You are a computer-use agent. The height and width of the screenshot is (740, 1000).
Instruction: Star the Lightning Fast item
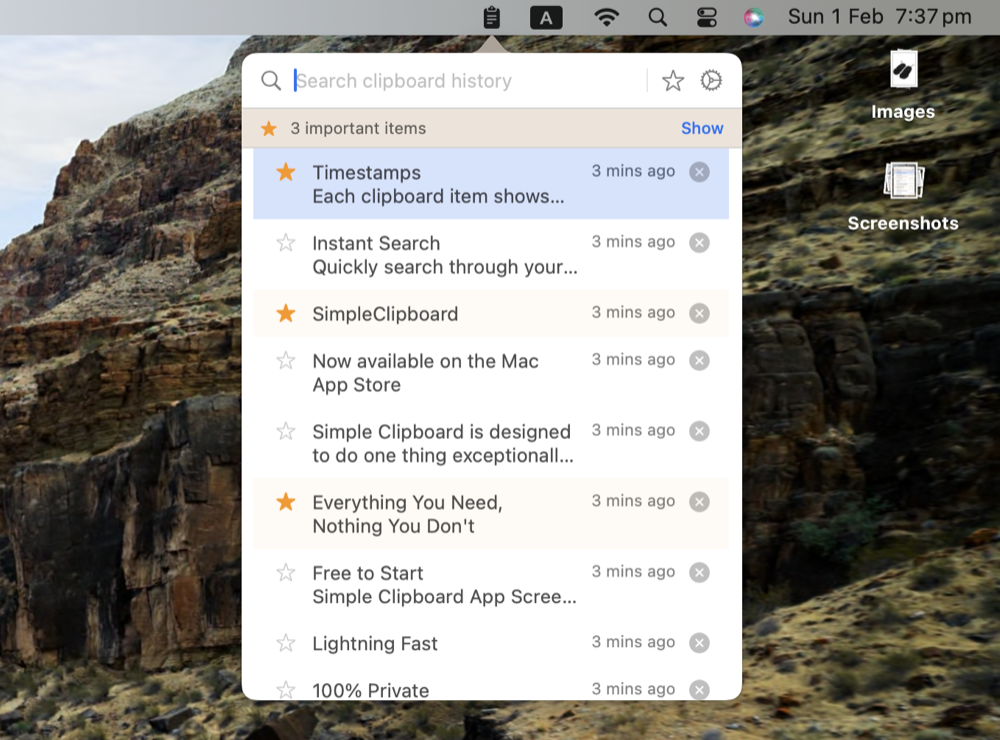[x=286, y=643]
